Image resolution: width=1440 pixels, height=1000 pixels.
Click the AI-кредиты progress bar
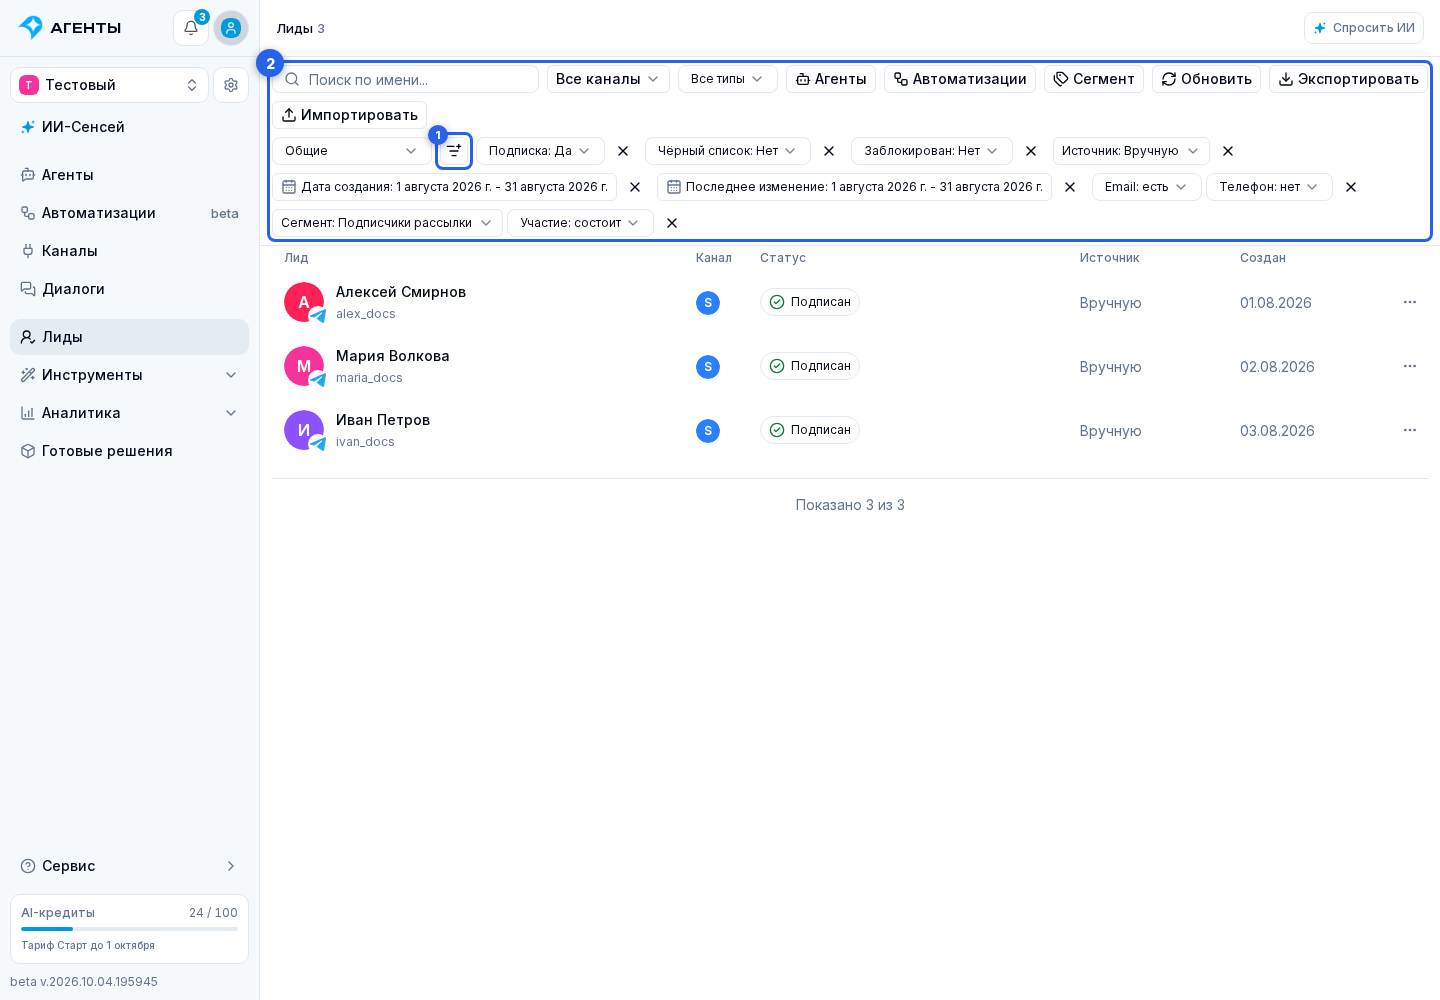129,929
